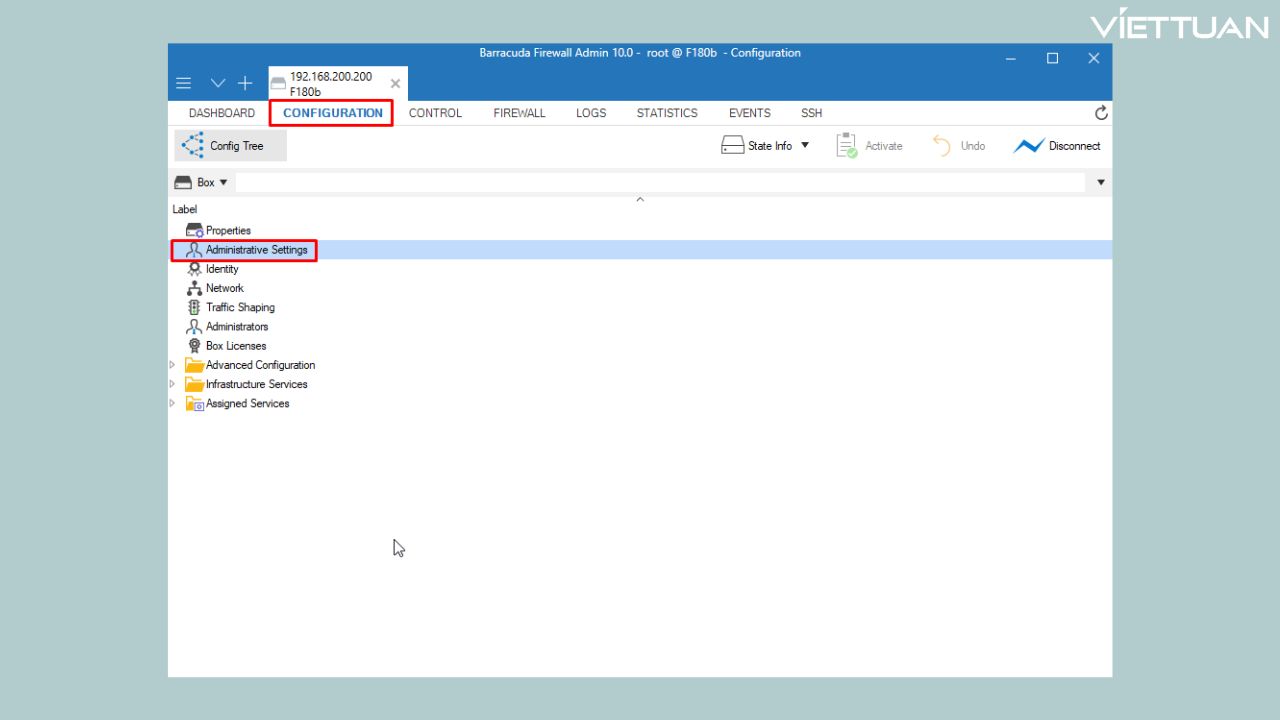This screenshot has width=1280, height=720.
Task: Open the Box dropdown selector
Action: (202, 182)
